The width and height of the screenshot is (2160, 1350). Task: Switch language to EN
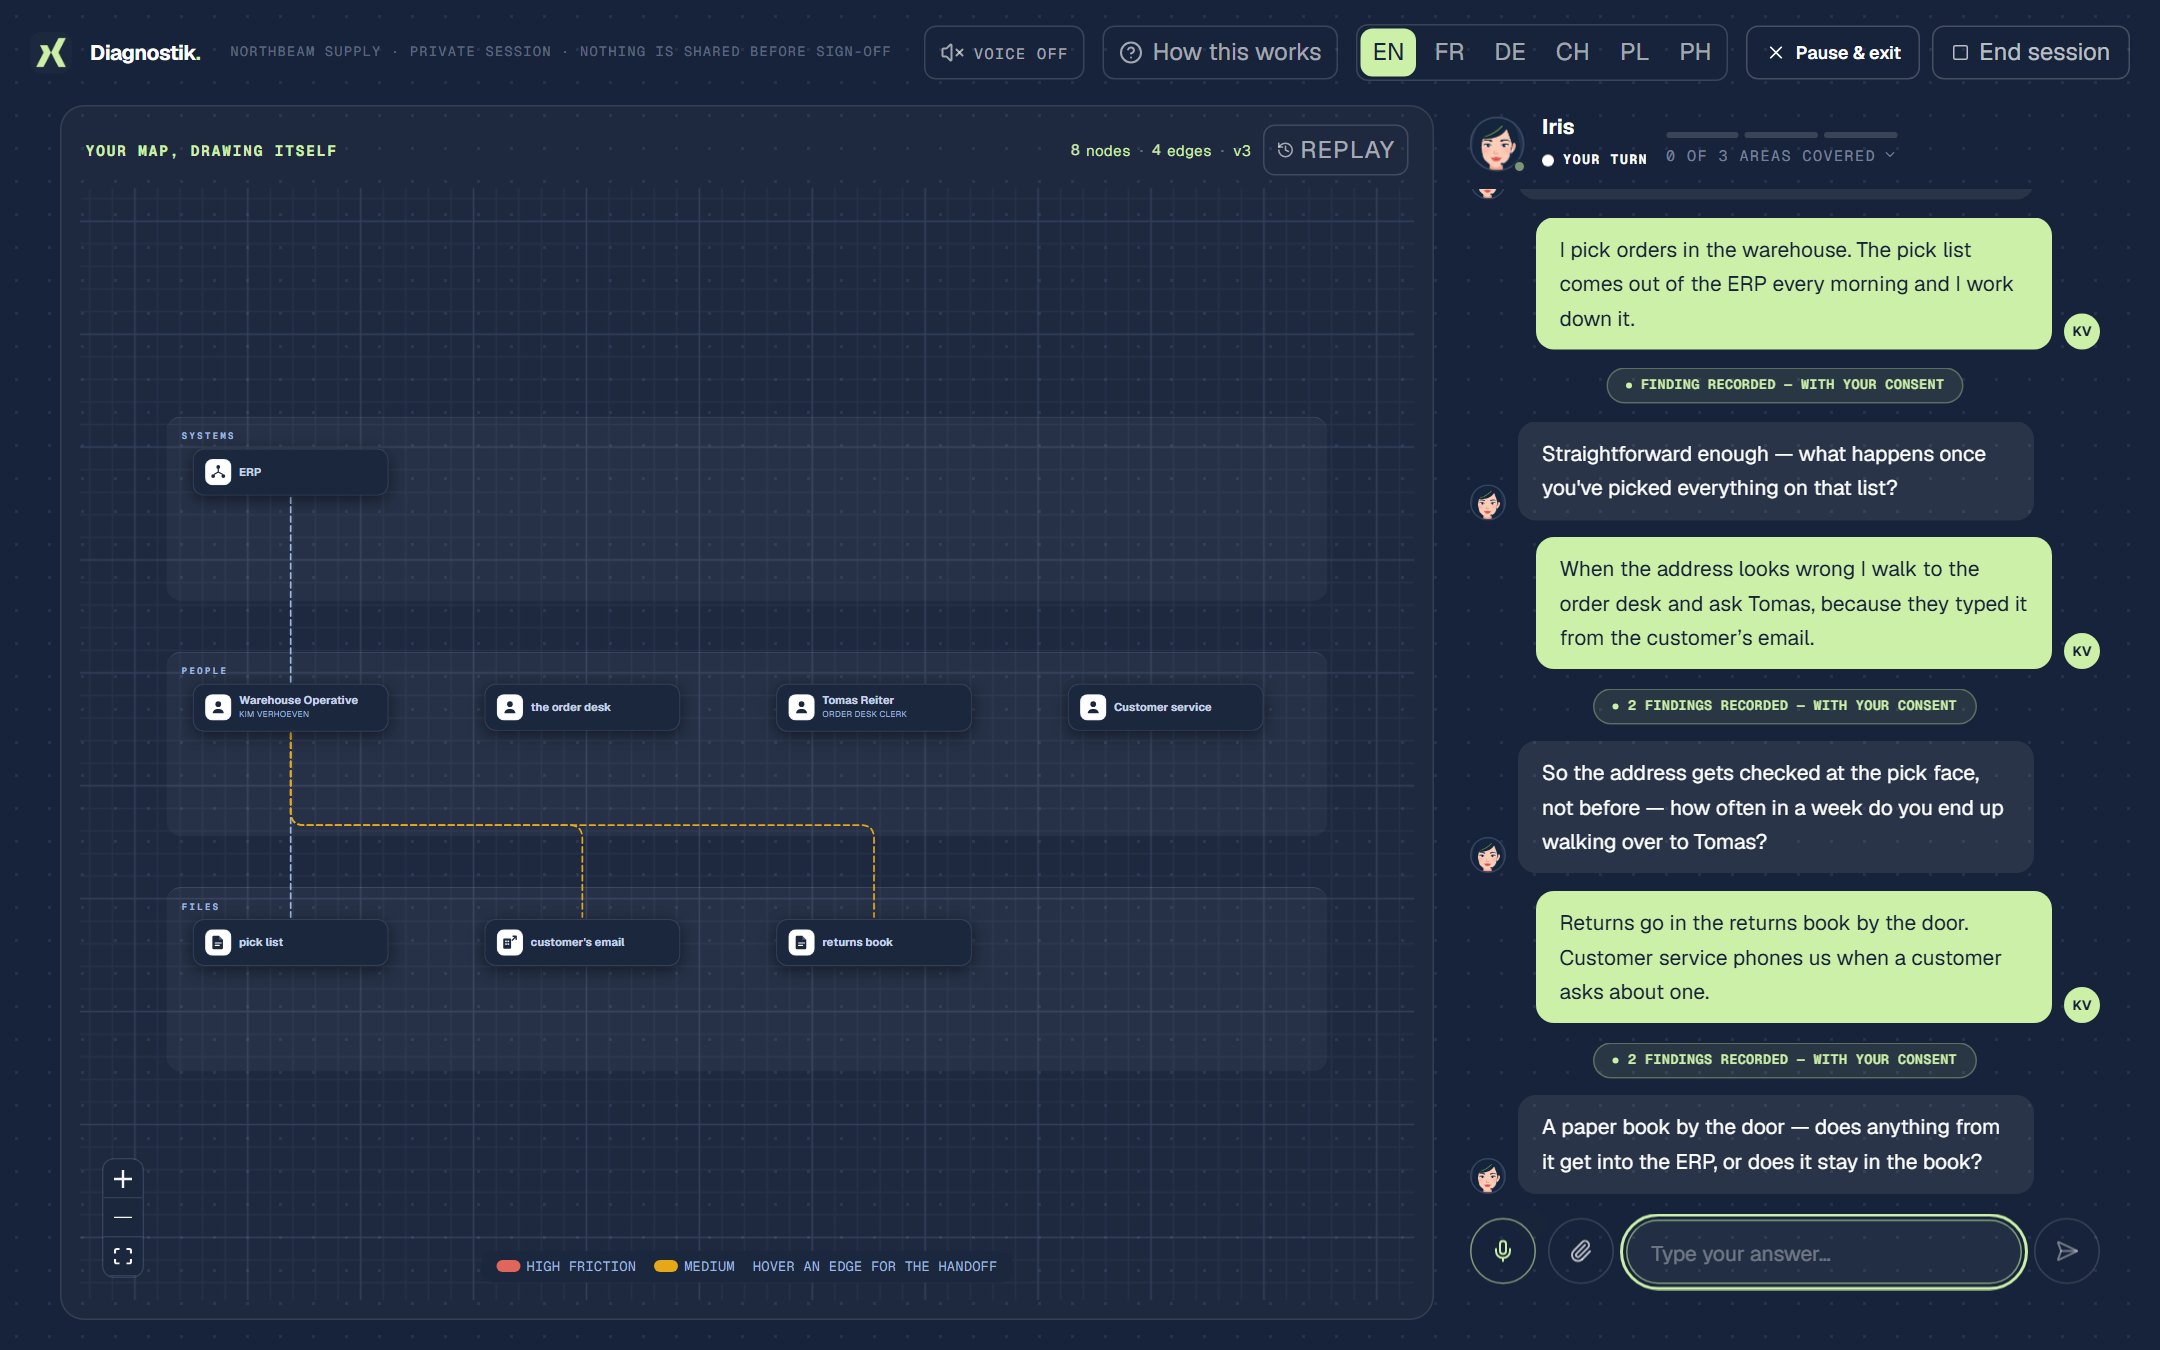(1387, 53)
